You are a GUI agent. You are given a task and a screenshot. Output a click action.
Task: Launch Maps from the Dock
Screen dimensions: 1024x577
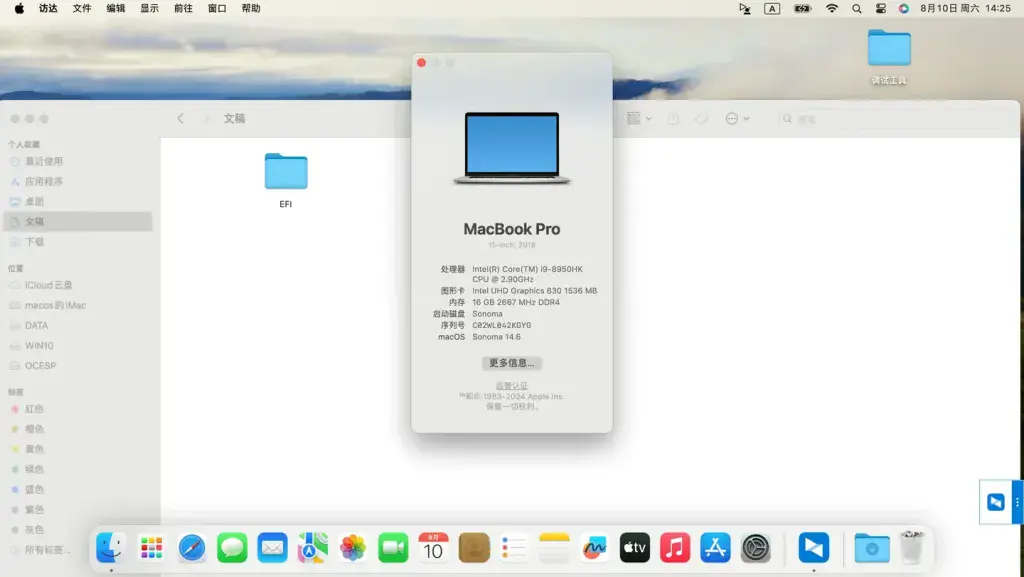tap(313, 547)
